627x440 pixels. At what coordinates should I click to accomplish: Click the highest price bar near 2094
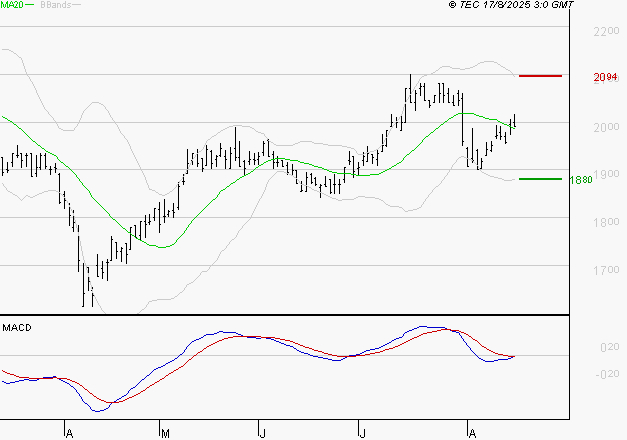[x=410, y=88]
